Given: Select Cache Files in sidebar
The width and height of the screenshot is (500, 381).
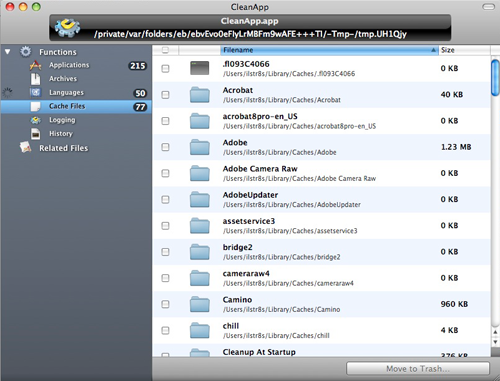Looking at the screenshot, I should pyautogui.click(x=76, y=106).
